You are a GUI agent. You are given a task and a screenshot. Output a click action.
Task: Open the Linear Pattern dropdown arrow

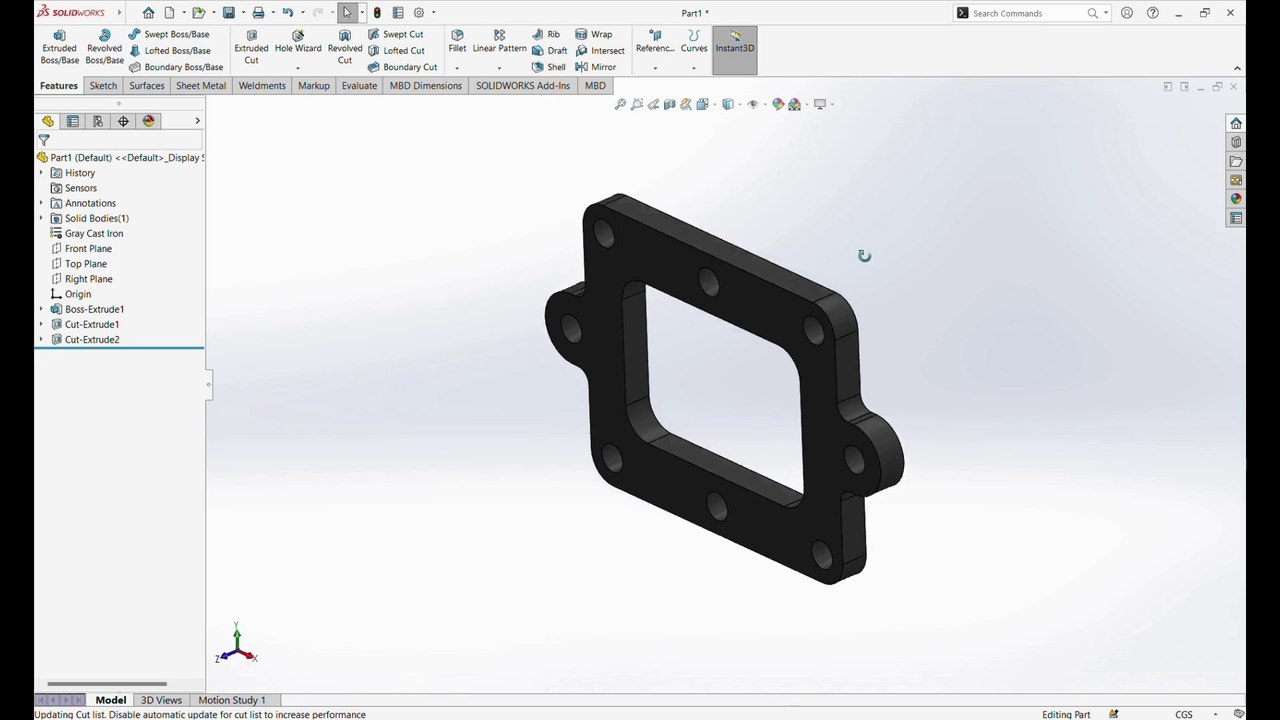tap(499, 68)
